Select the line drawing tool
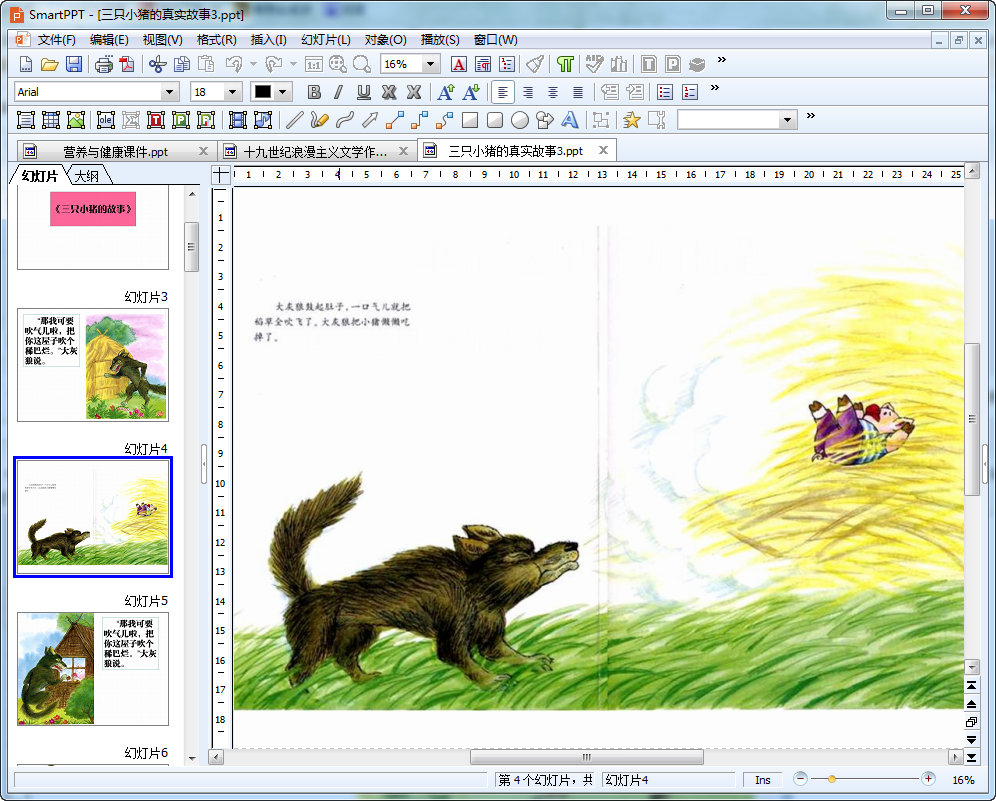The image size is (996, 801). pyautogui.click(x=294, y=119)
